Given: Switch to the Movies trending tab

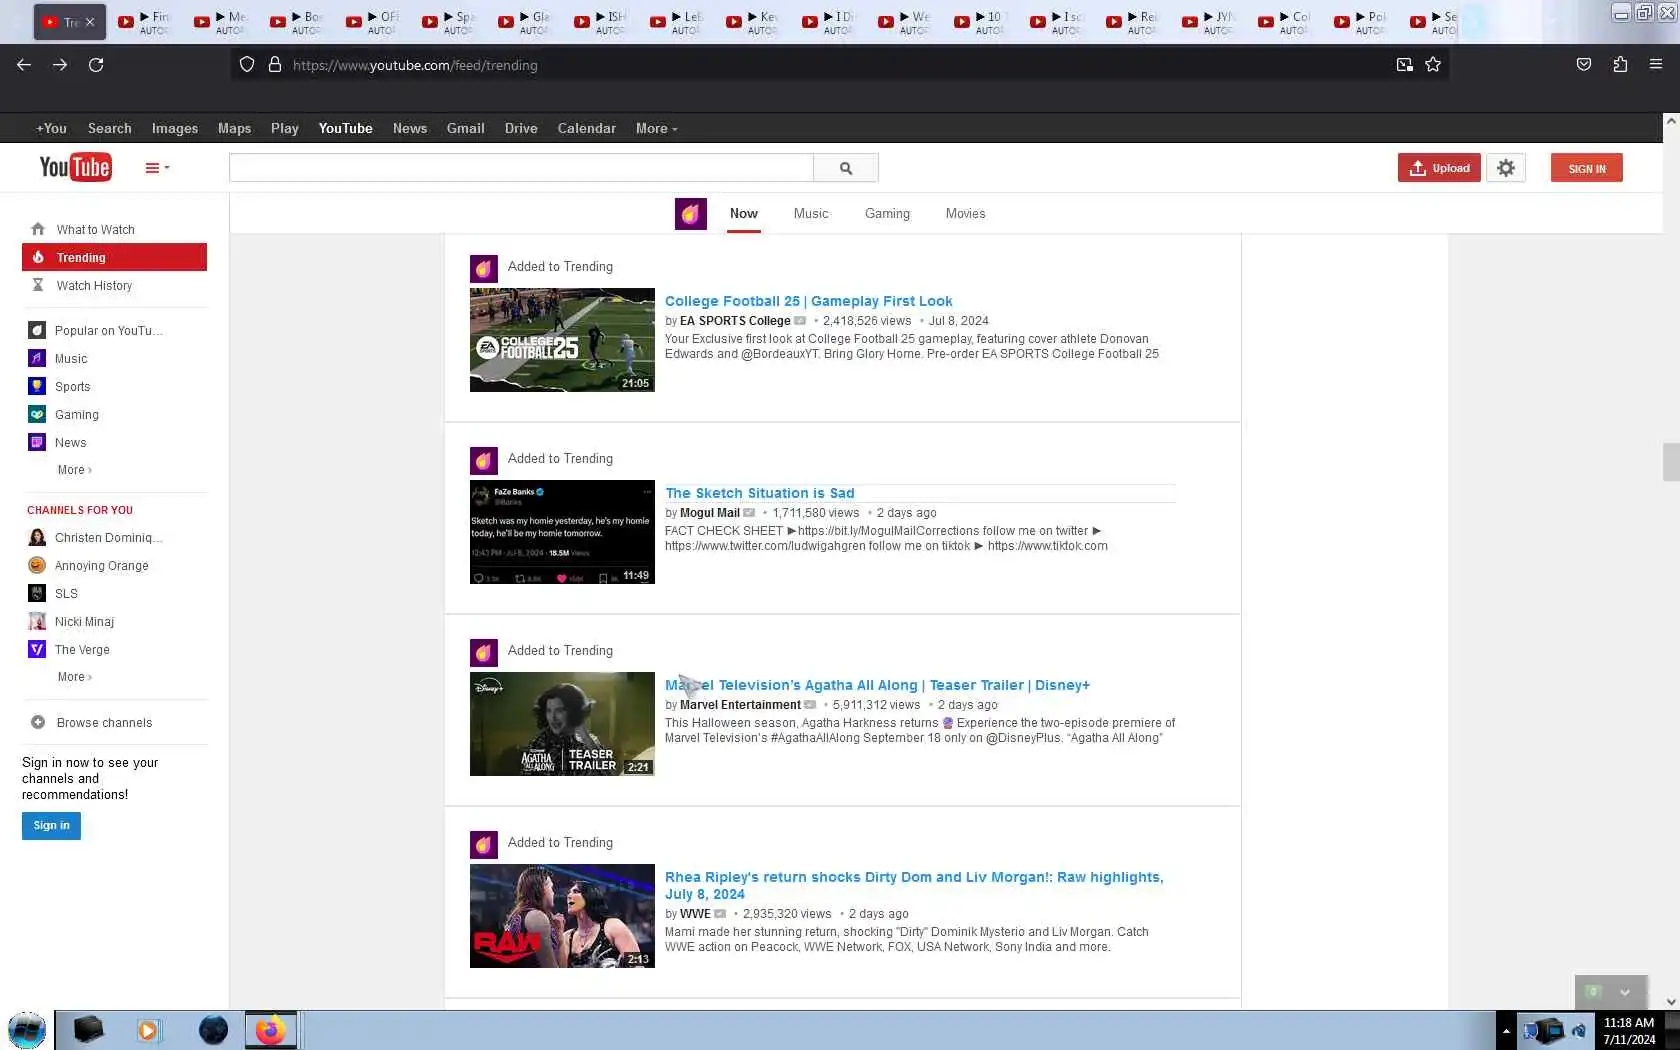Looking at the screenshot, I should pyautogui.click(x=965, y=213).
